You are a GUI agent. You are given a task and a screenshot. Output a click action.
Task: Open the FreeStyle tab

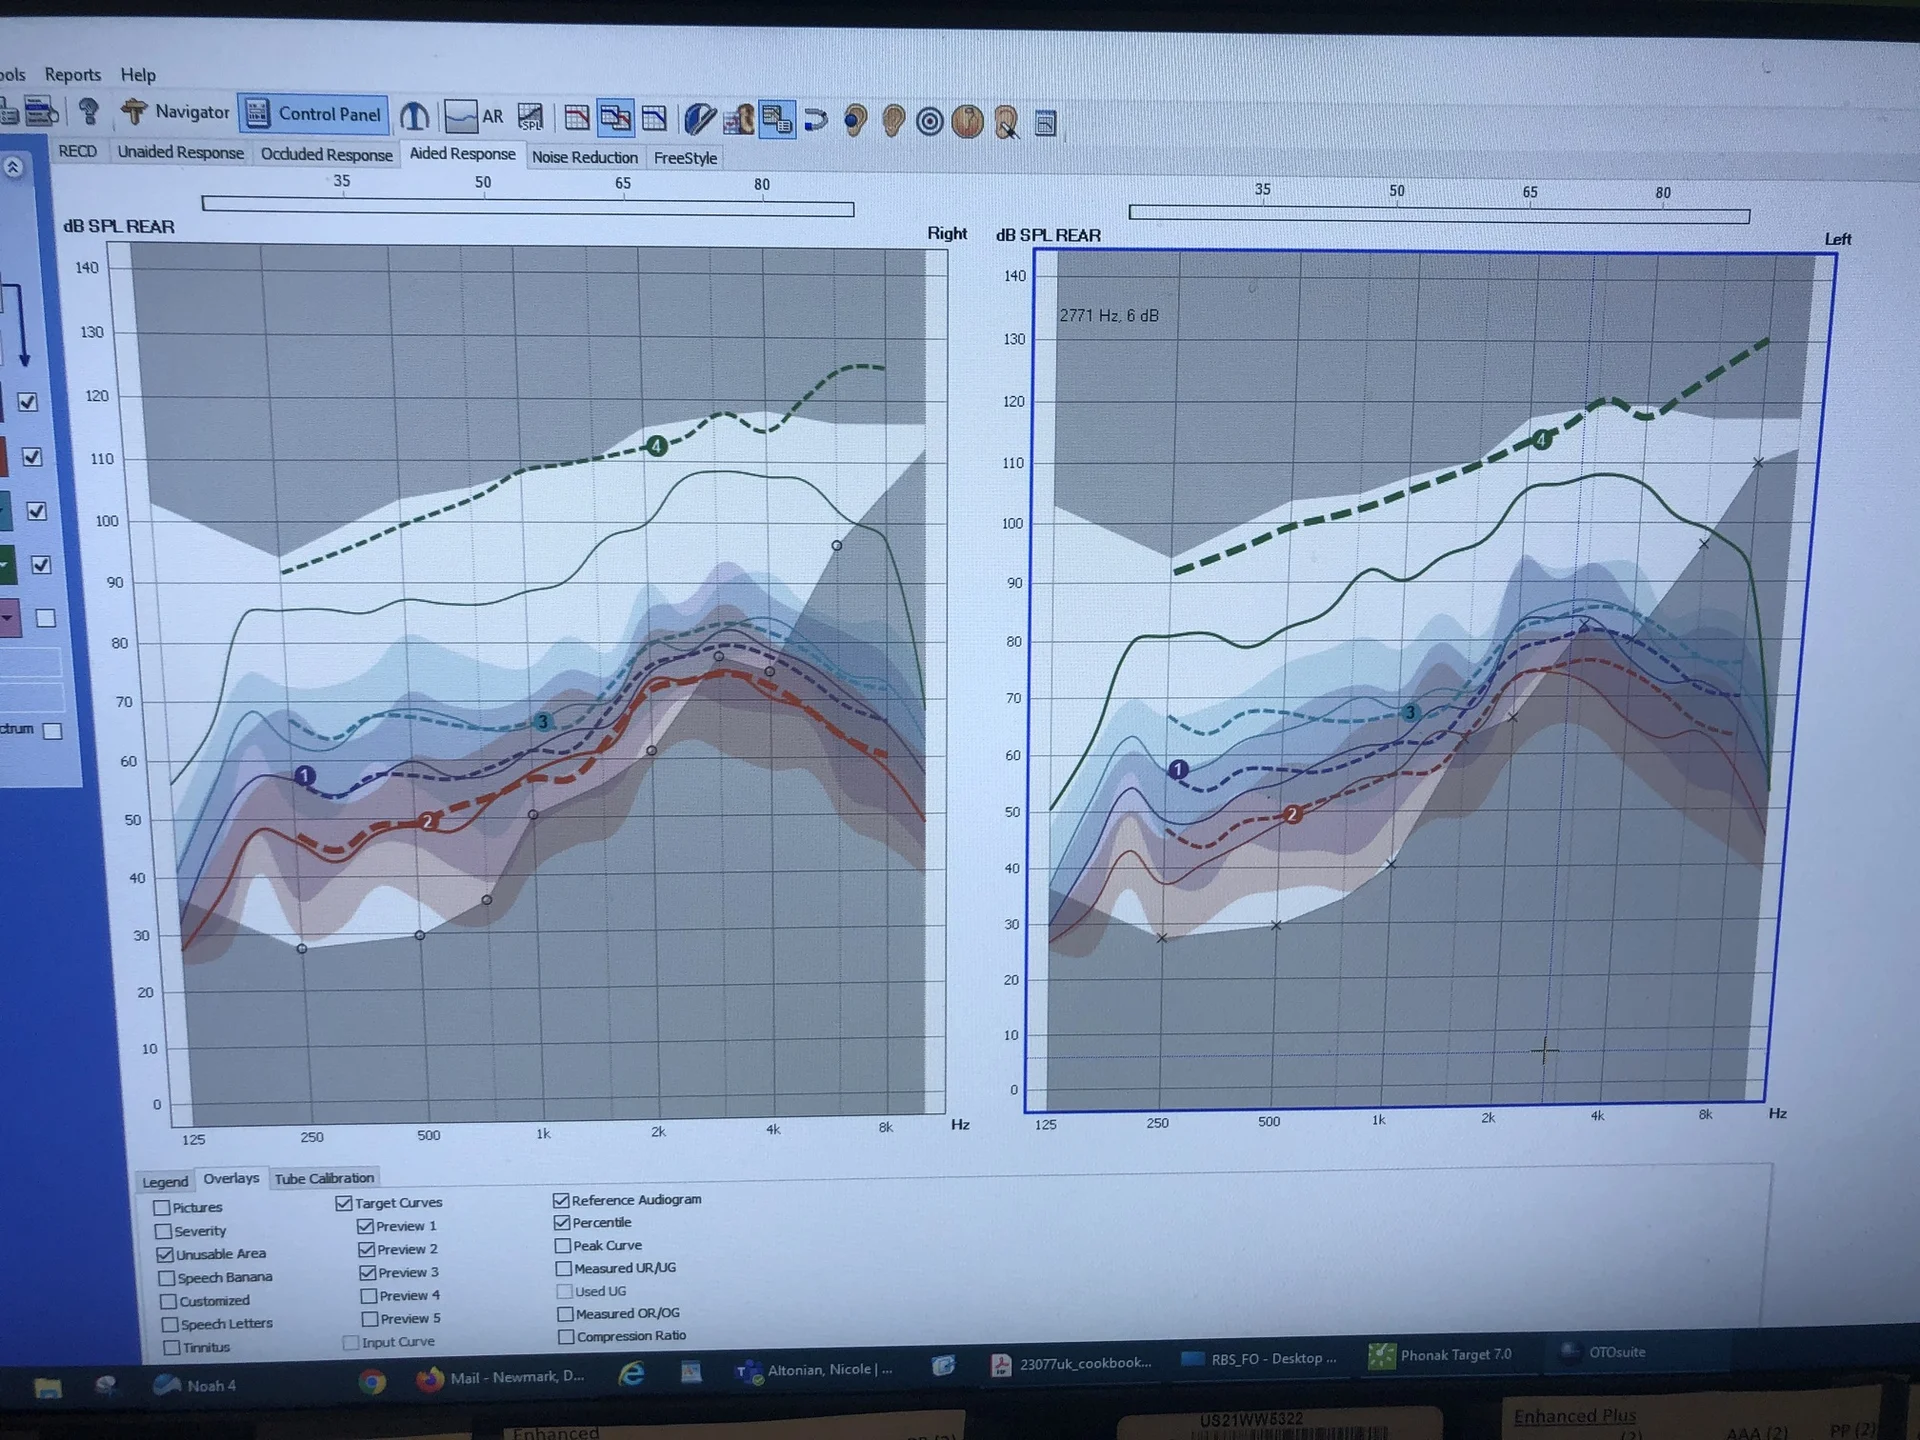tap(685, 158)
